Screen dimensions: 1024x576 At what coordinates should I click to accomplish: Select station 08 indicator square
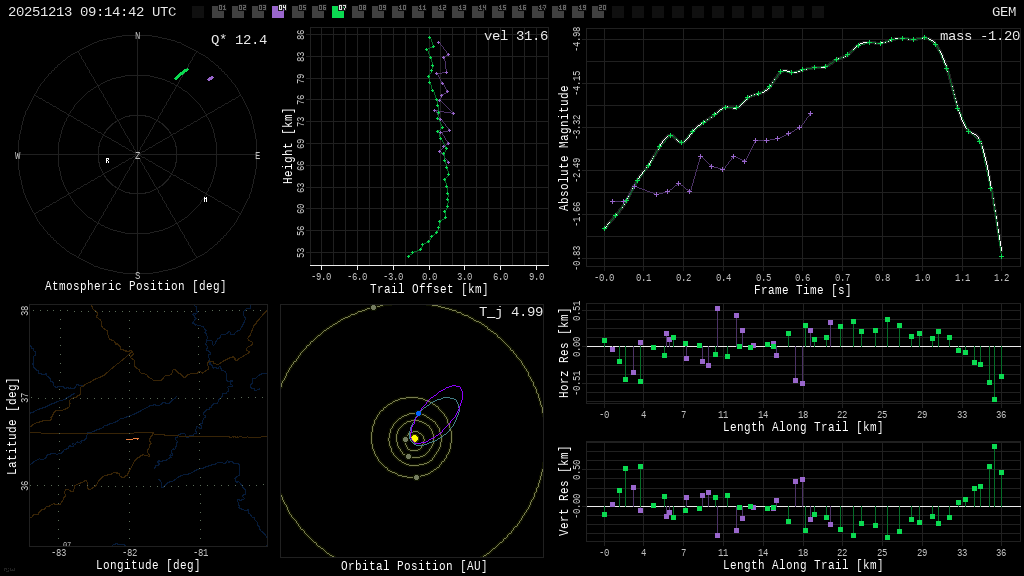(x=358, y=12)
